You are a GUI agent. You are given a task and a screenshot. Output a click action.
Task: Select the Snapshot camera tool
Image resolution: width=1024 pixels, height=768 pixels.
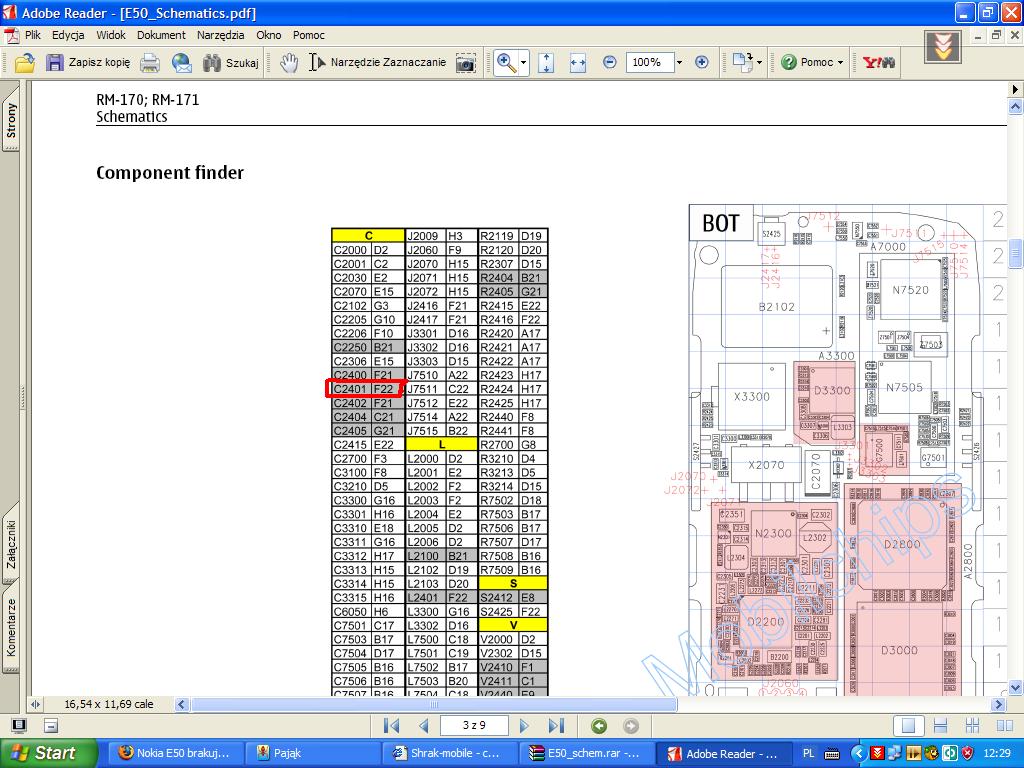pyautogui.click(x=466, y=63)
